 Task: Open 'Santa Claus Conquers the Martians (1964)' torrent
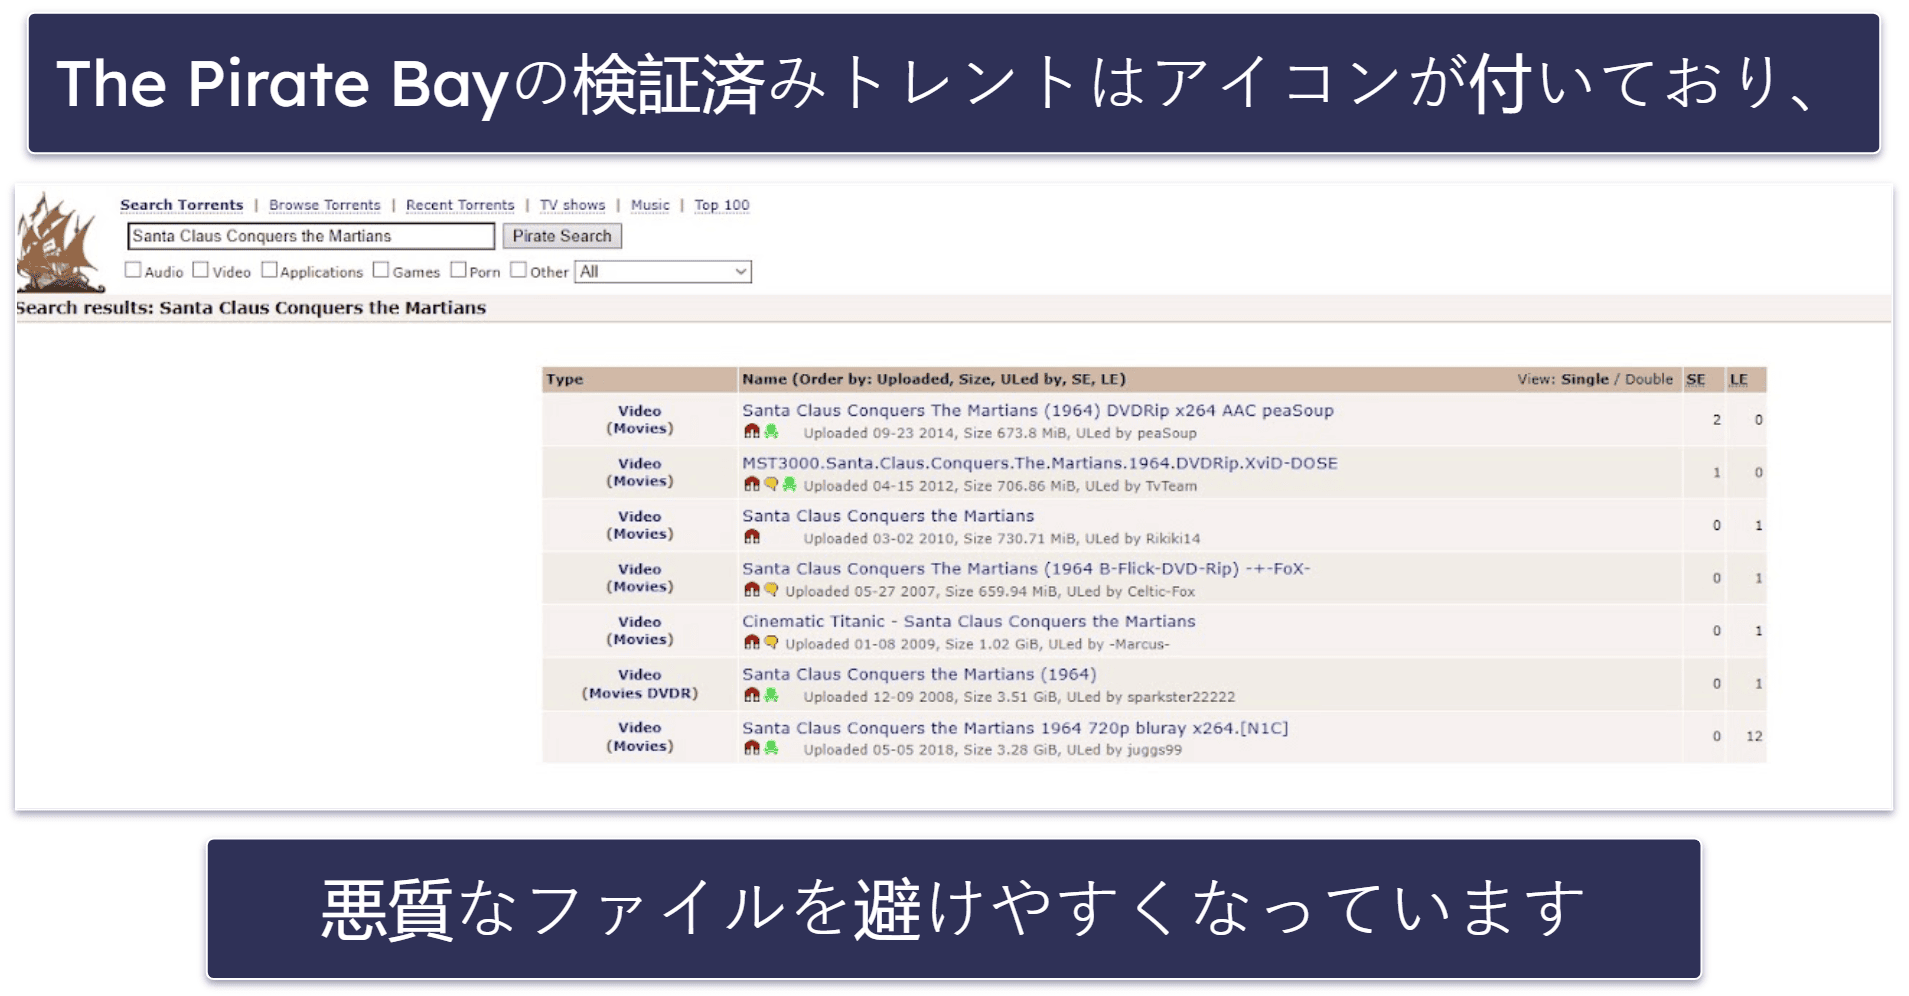click(919, 674)
